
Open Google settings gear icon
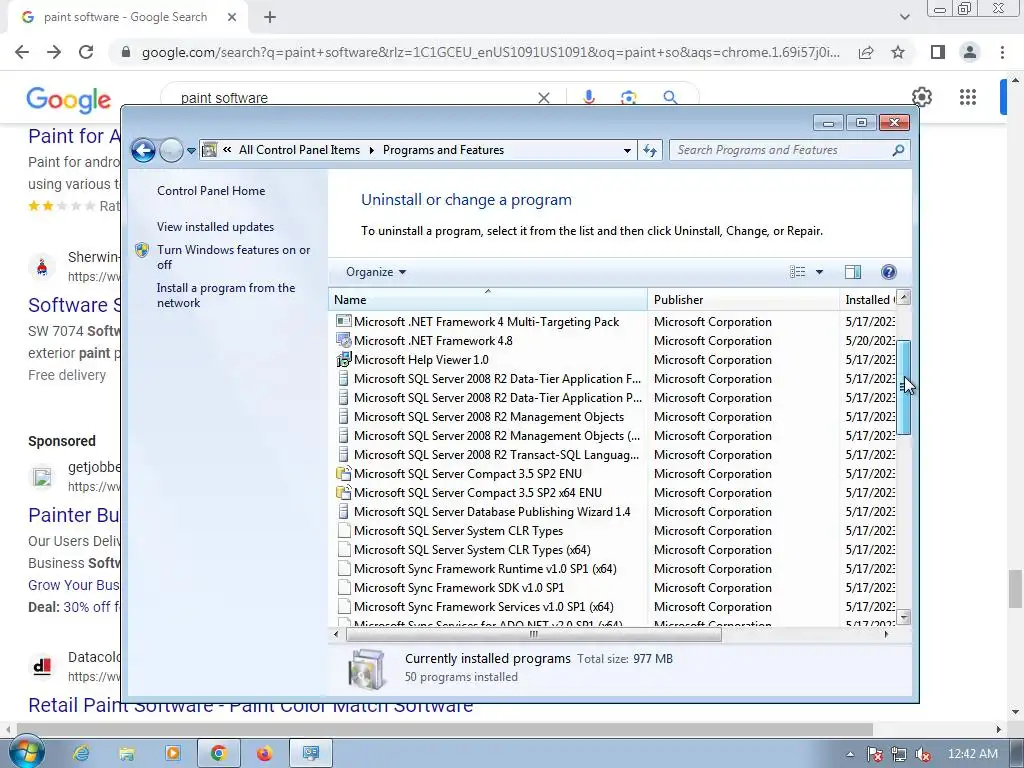(x=921, y=97)
